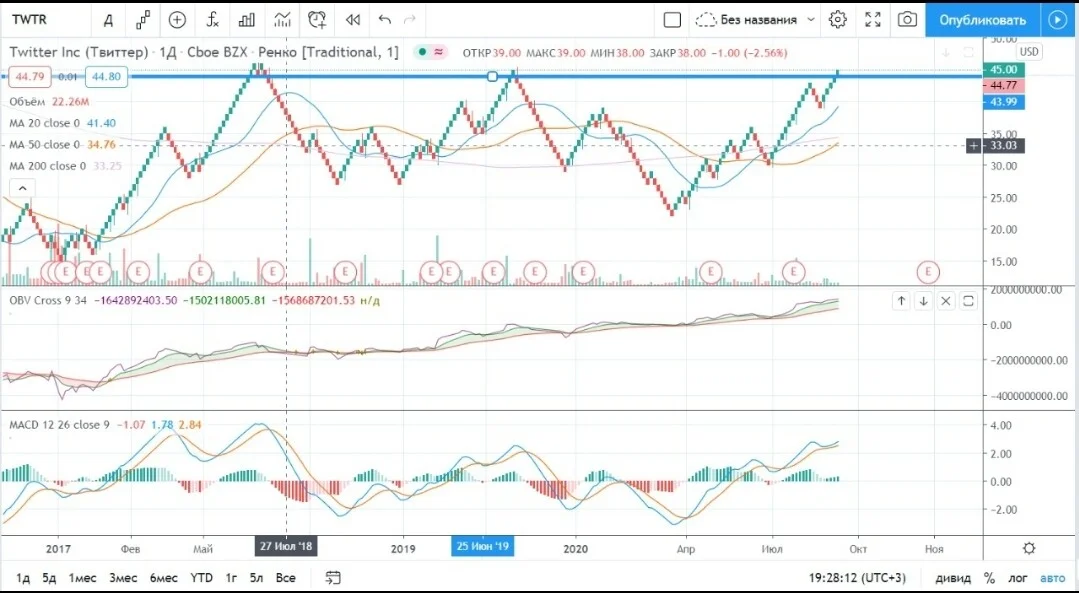This screenshot has height=593, width=1079.
Task: Click the MACD 12 26 close 9 legend
Action: click(59, 424)
